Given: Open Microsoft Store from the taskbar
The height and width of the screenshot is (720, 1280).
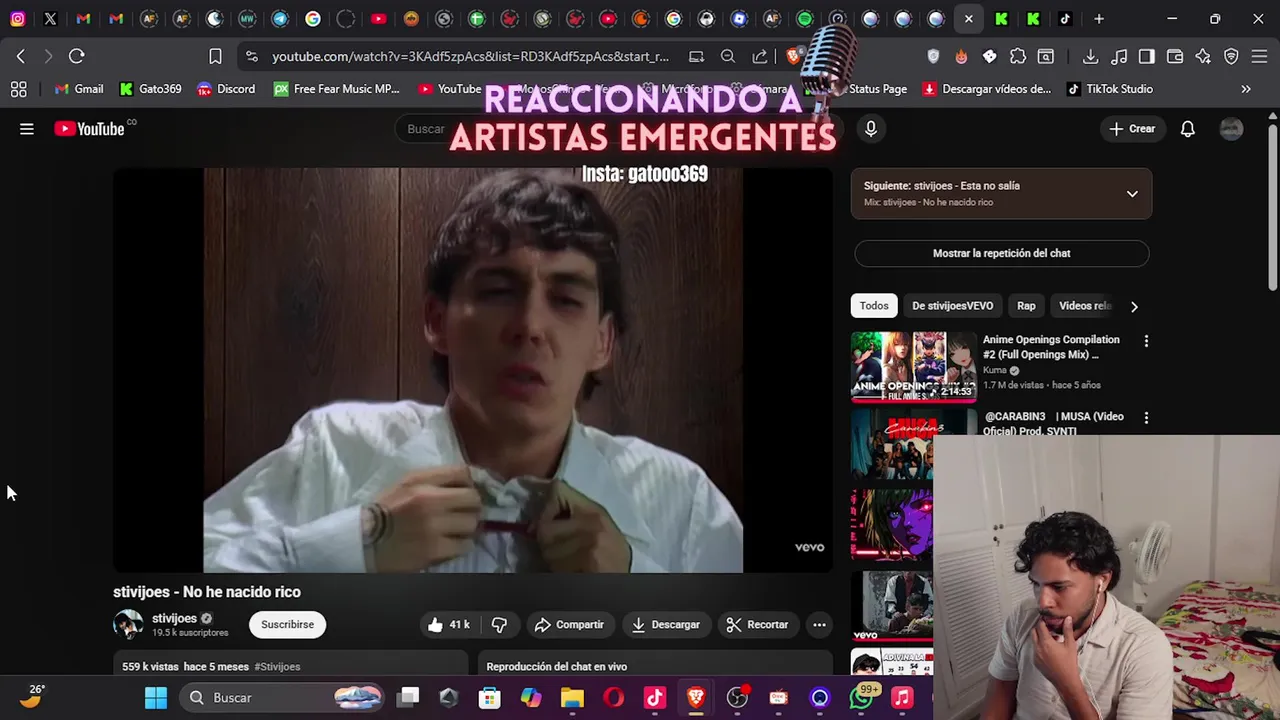Looking at the screenshot, I should click(489, 698).
